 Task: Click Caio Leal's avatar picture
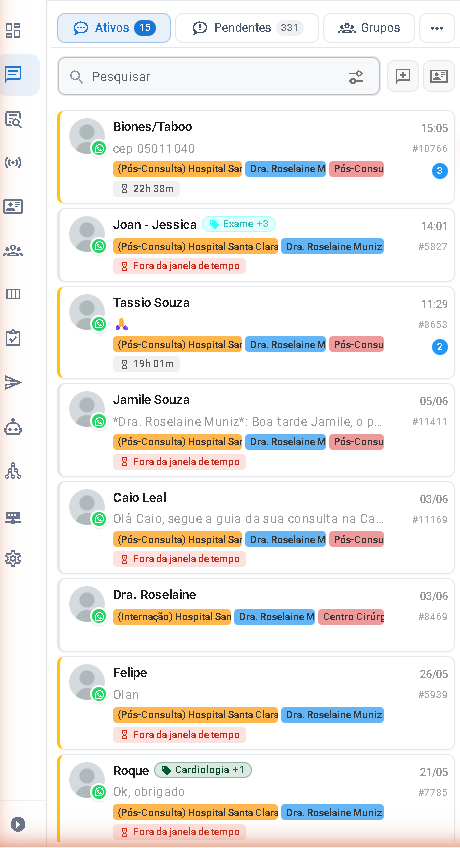86,507
